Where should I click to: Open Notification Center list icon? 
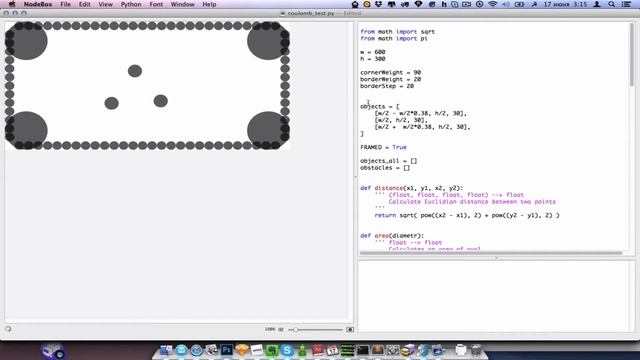pyautogui.click(x=627, y=4)
